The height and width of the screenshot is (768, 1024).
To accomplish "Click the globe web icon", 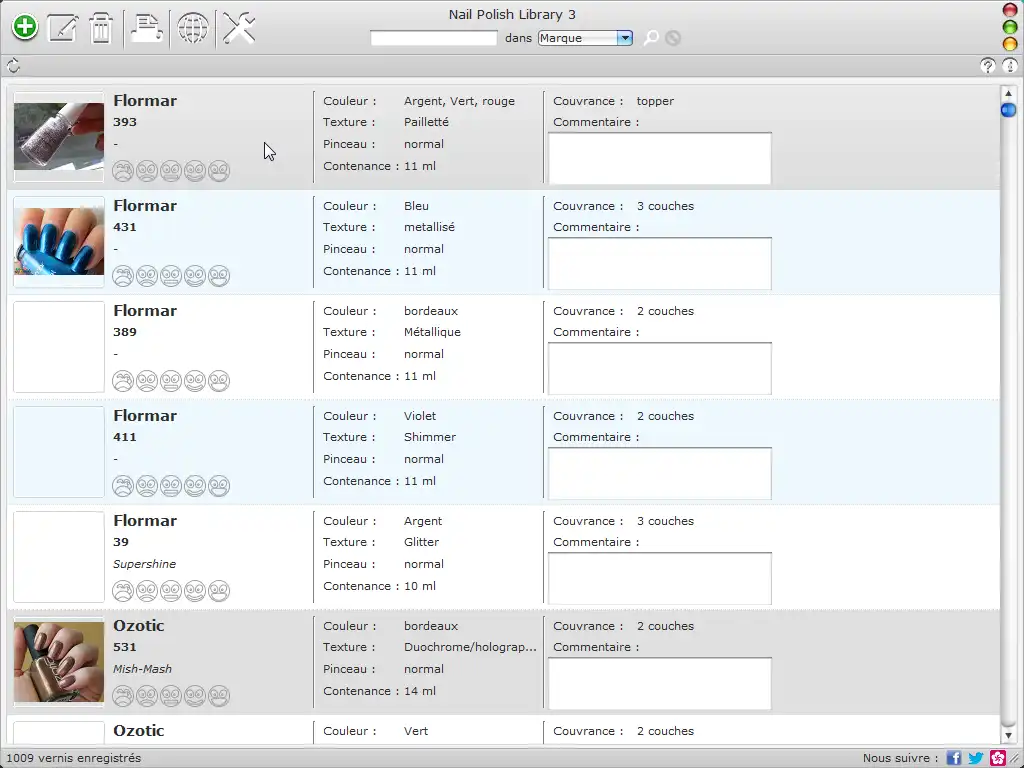I will point(193,28).
